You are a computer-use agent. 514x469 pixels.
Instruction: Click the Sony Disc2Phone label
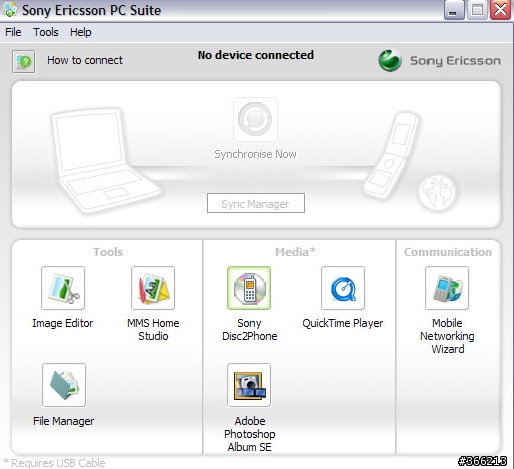[x=250, y=329]
